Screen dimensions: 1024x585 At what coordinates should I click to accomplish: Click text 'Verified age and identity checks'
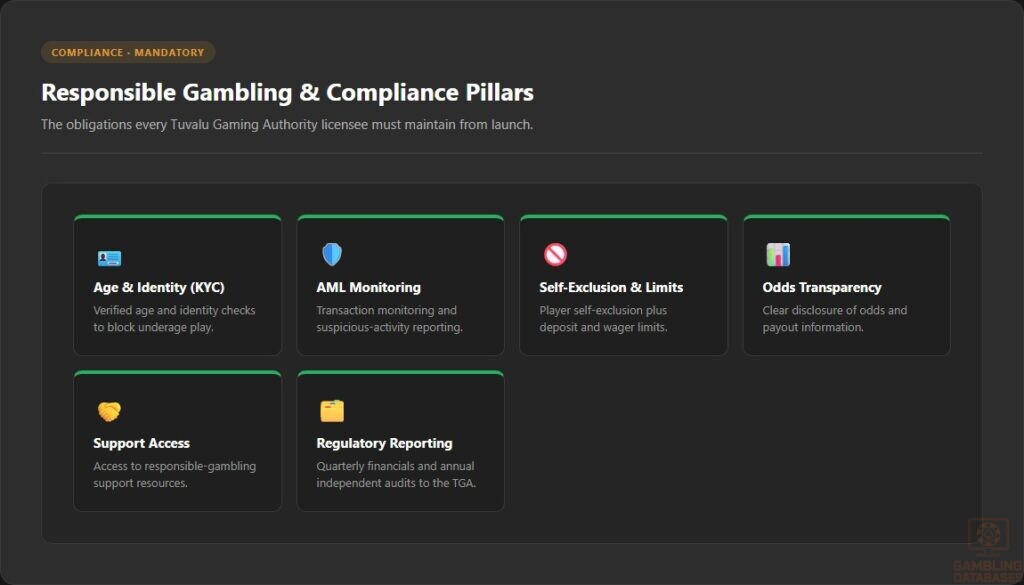174,310
